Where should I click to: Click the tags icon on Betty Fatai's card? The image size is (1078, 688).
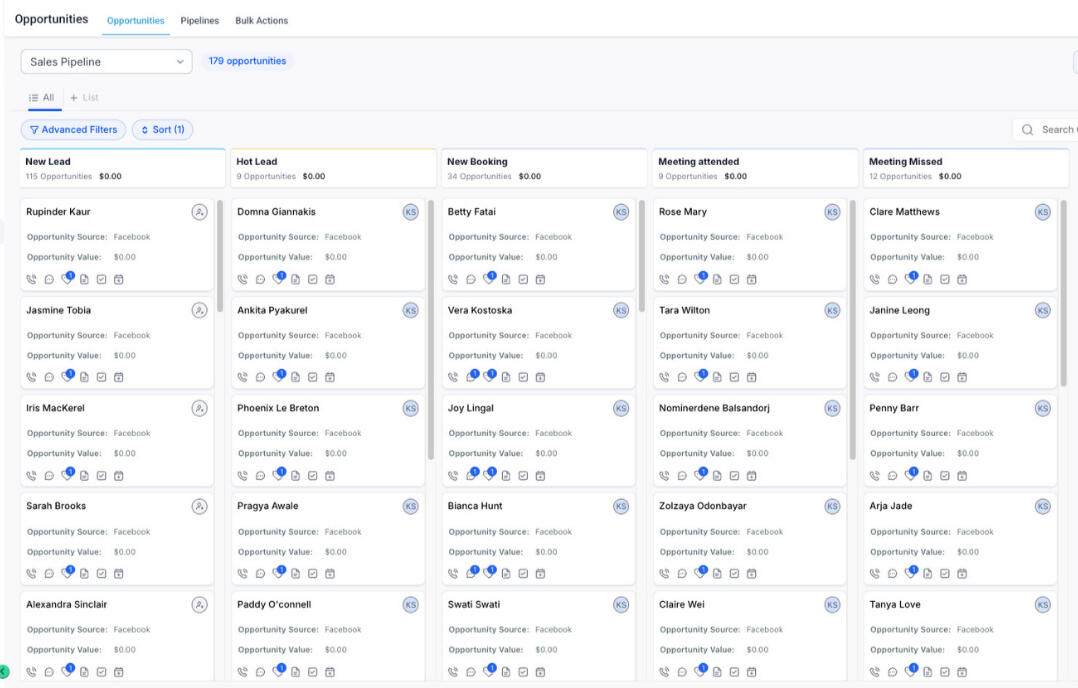click(x=489, y=279)
